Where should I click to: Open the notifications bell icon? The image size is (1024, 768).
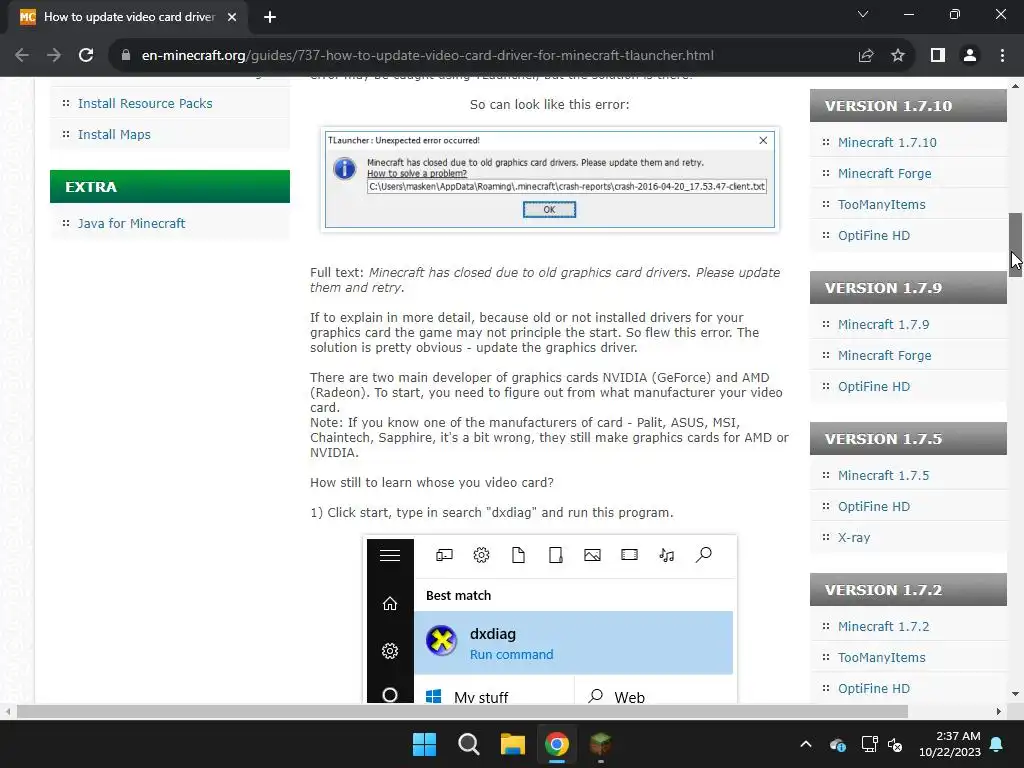[x=997, y=744]
